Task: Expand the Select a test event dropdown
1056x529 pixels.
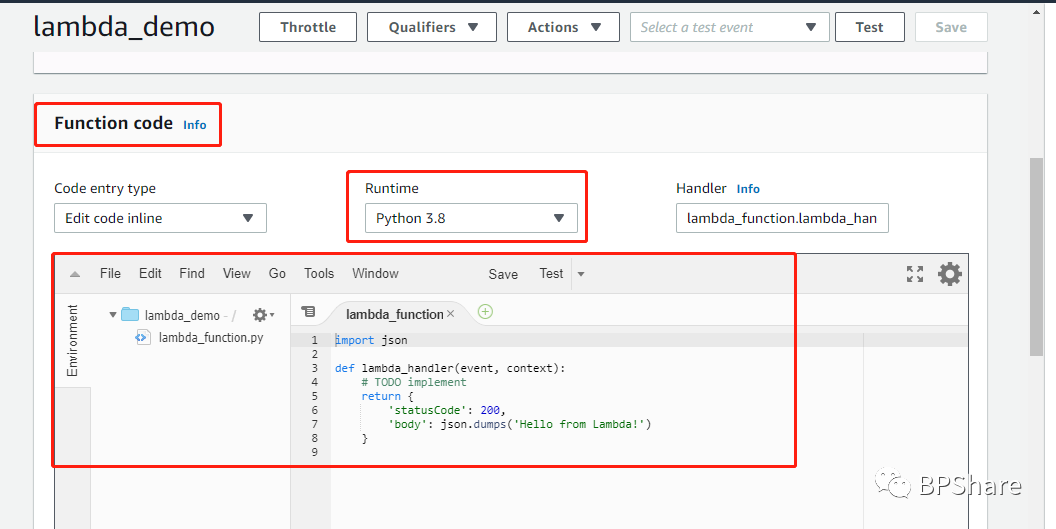Action: point(729,27)
